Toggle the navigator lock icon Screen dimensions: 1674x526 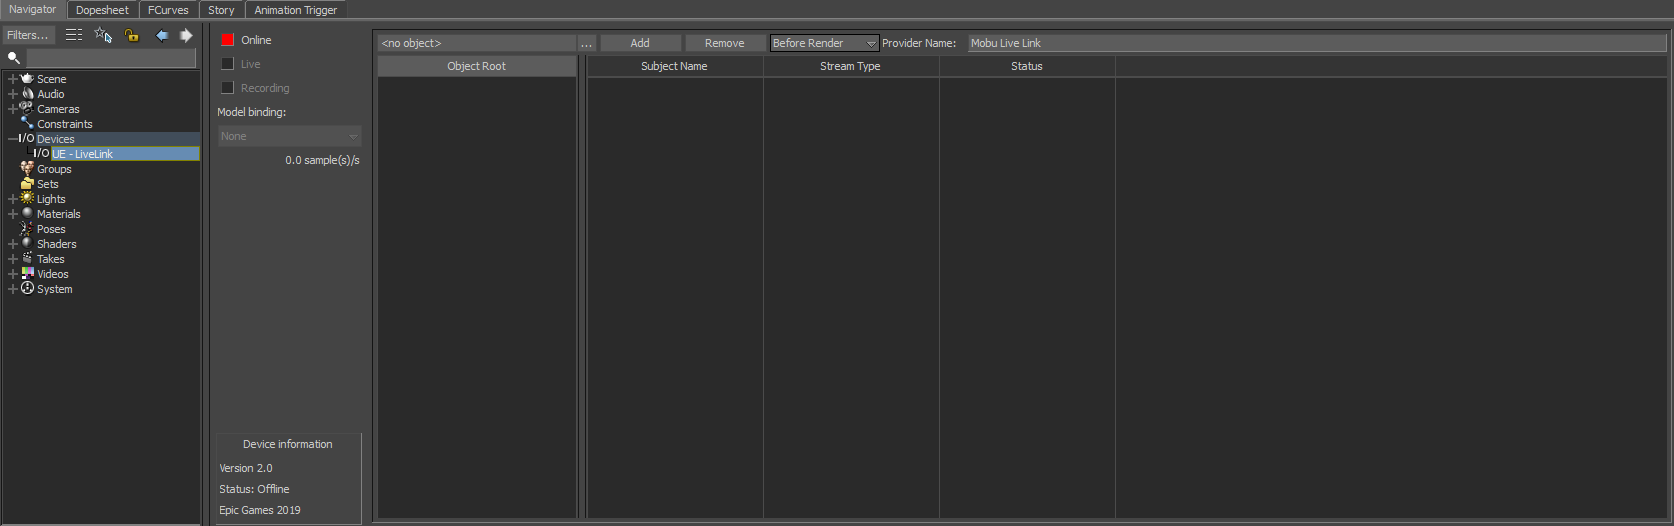point(132,35)
